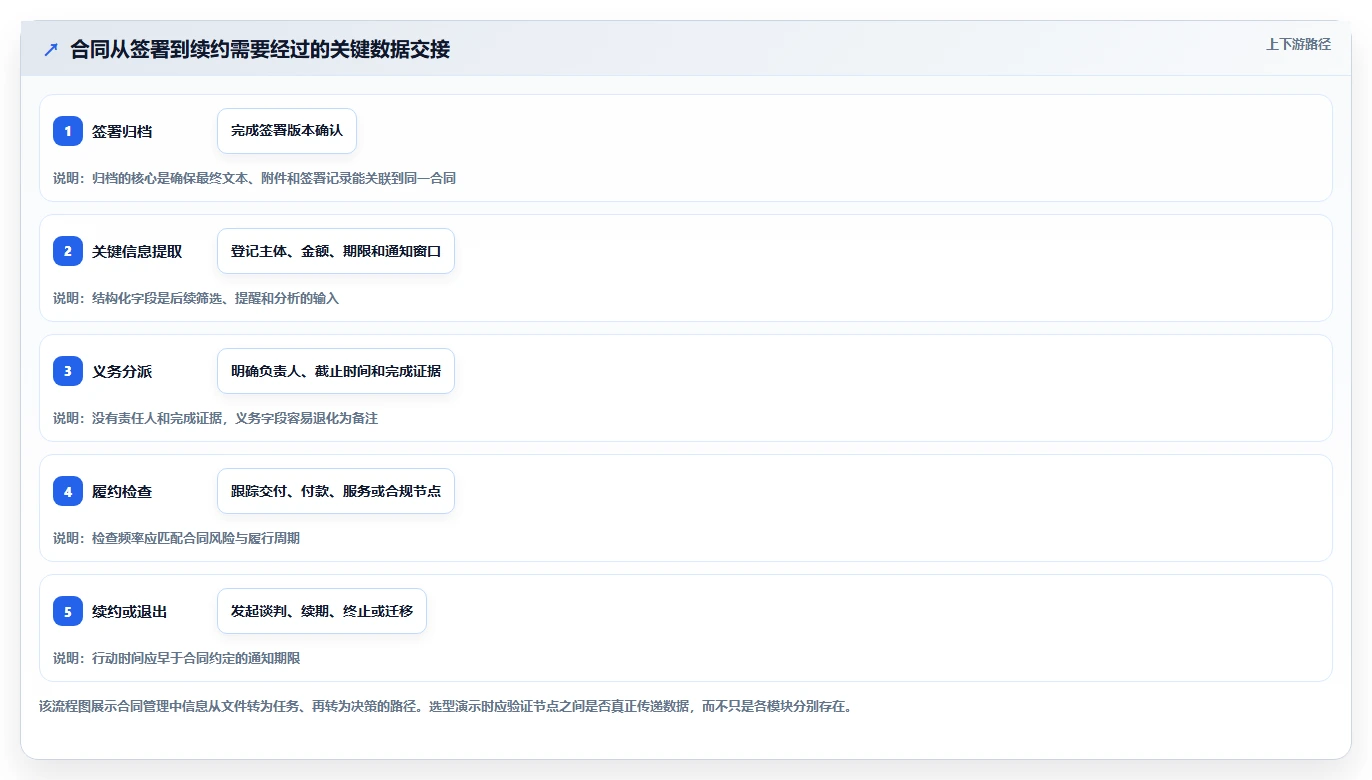Click the step 3 number badge

[x=68, y=371]
